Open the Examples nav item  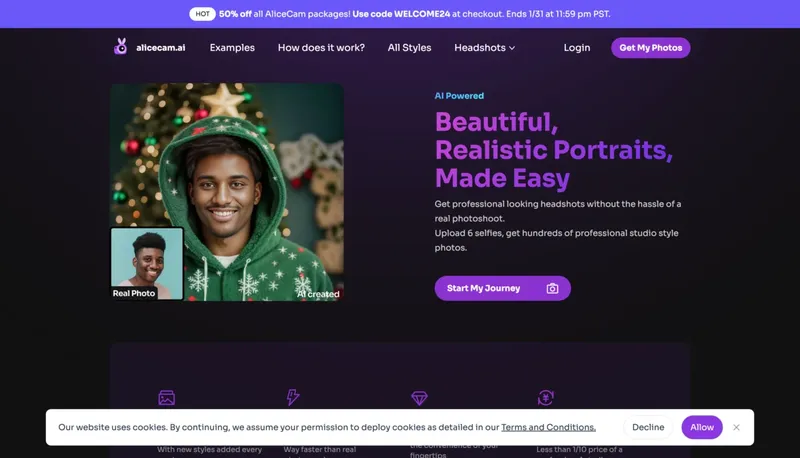coord(232,48)
